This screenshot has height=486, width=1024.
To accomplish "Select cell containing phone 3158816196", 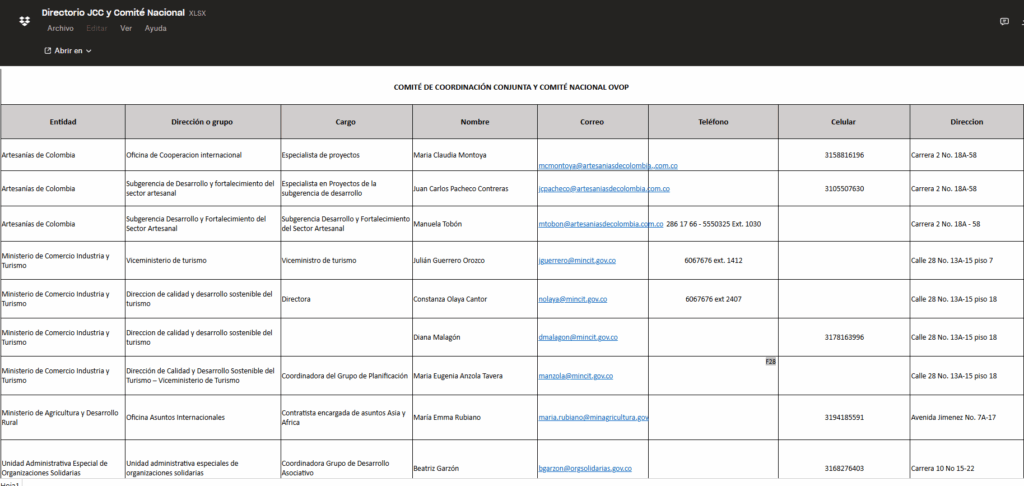I will click(843, 155).
